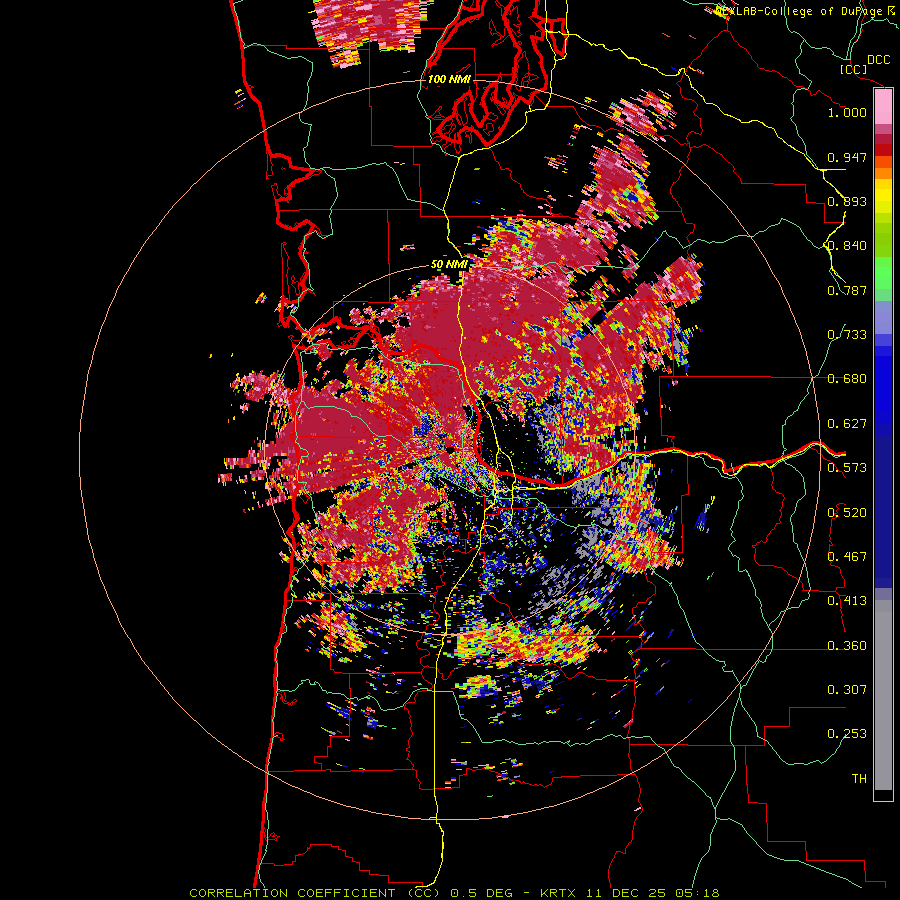The image size is (900, 900).
Task: Click the DCC label above the scale
Action: click(879, 60)
